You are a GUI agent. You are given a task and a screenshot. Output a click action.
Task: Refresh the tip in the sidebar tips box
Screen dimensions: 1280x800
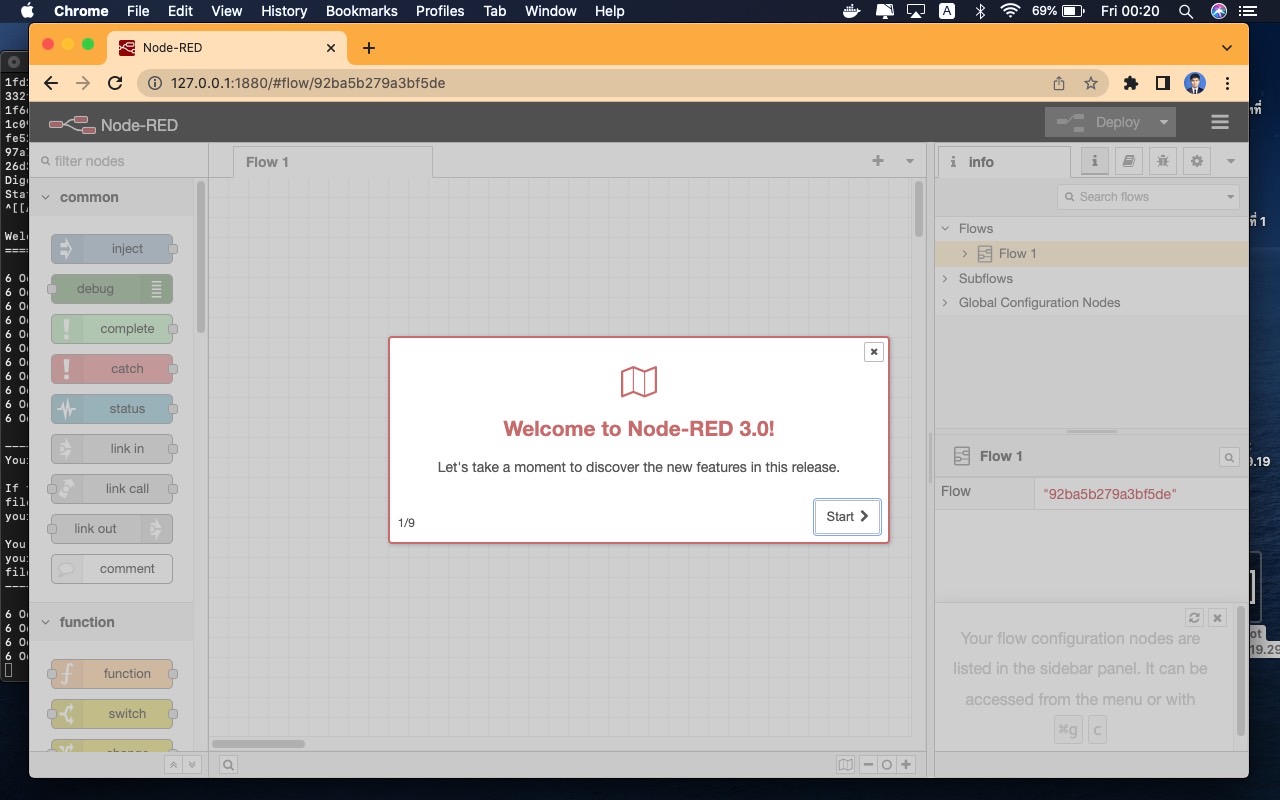[x=1194, y=618]
